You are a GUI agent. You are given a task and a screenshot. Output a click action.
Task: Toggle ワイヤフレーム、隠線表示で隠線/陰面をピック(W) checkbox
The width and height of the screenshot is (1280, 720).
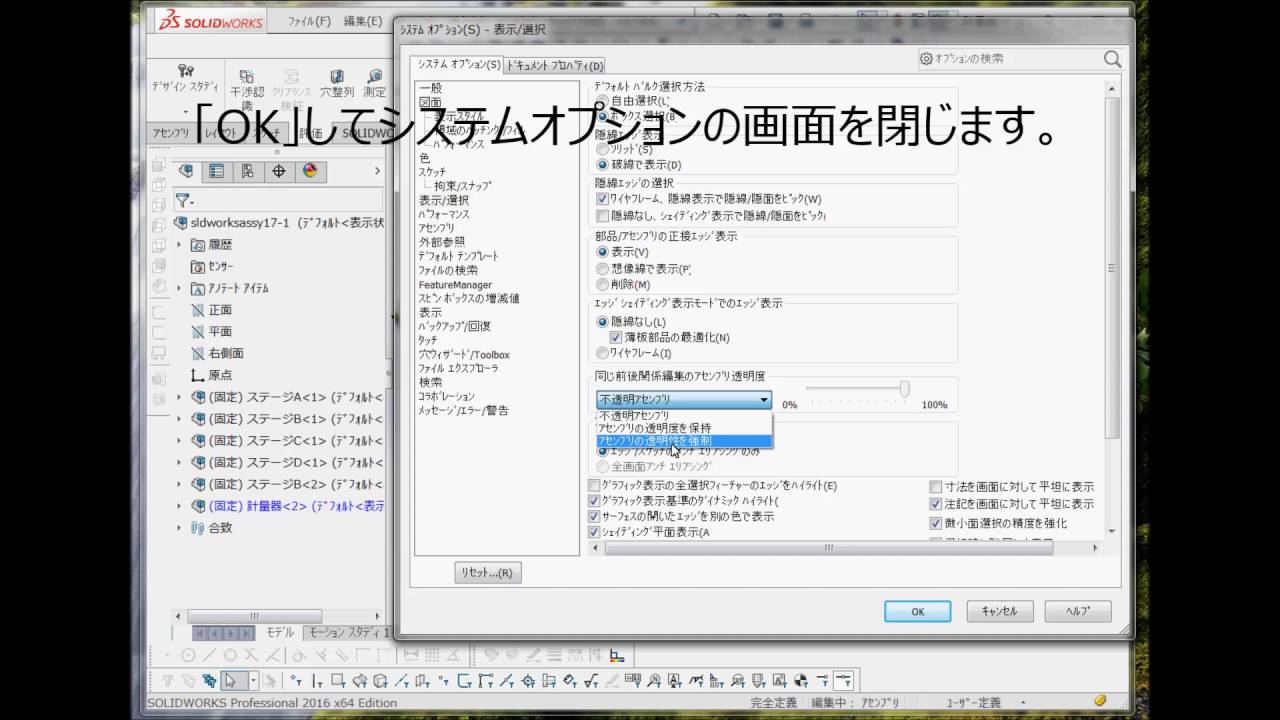(x=602, y=199)
